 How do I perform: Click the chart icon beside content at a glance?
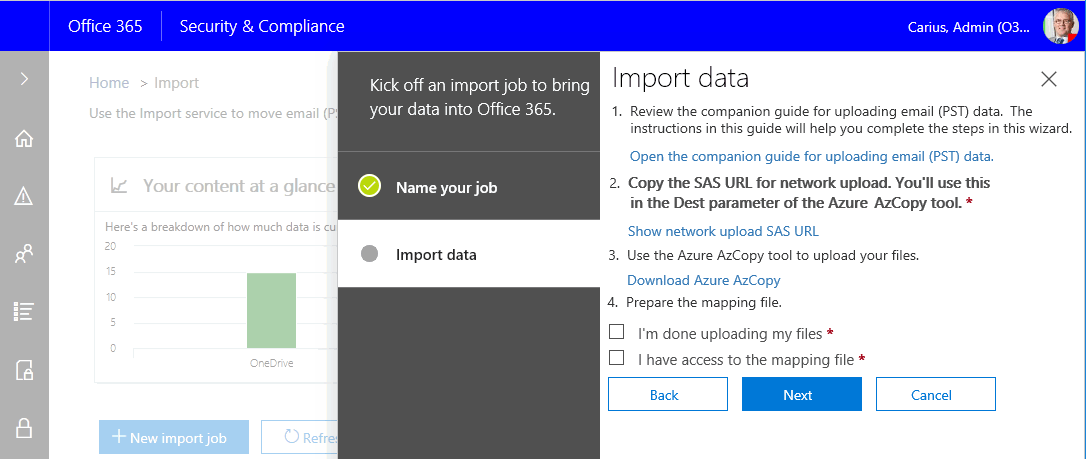(119, 186)
